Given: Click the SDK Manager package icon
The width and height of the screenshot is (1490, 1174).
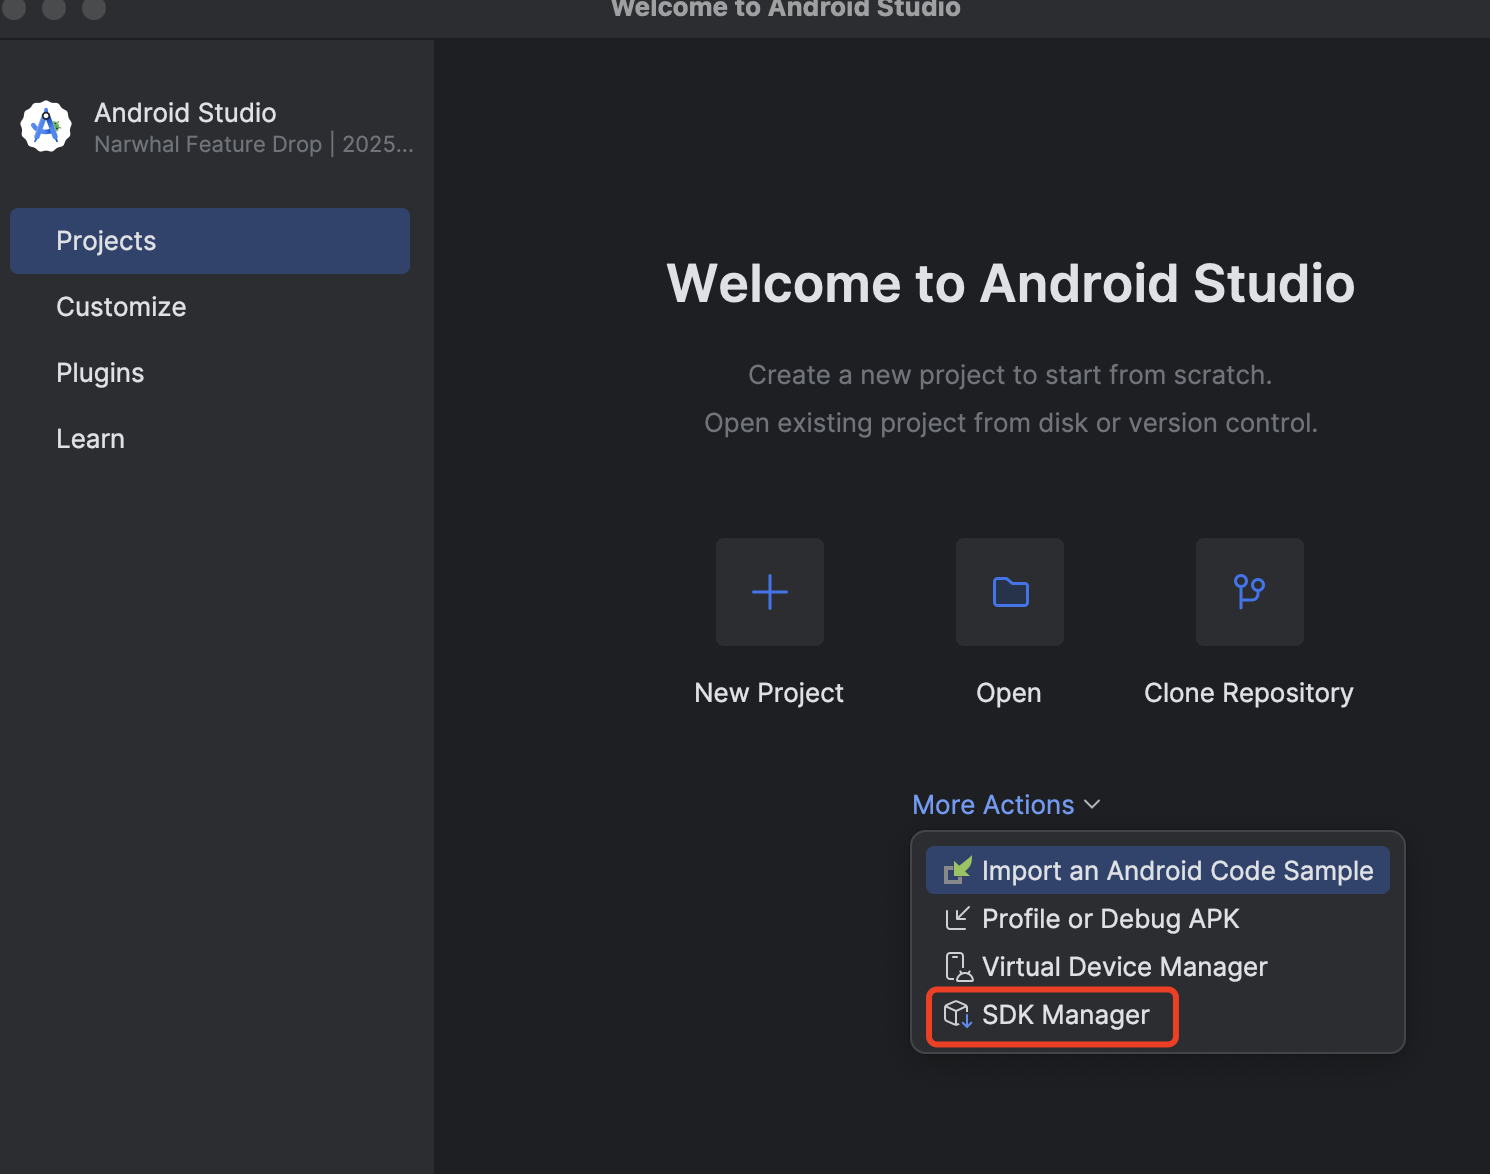Looking at the screenshot, I should 958,1014.
